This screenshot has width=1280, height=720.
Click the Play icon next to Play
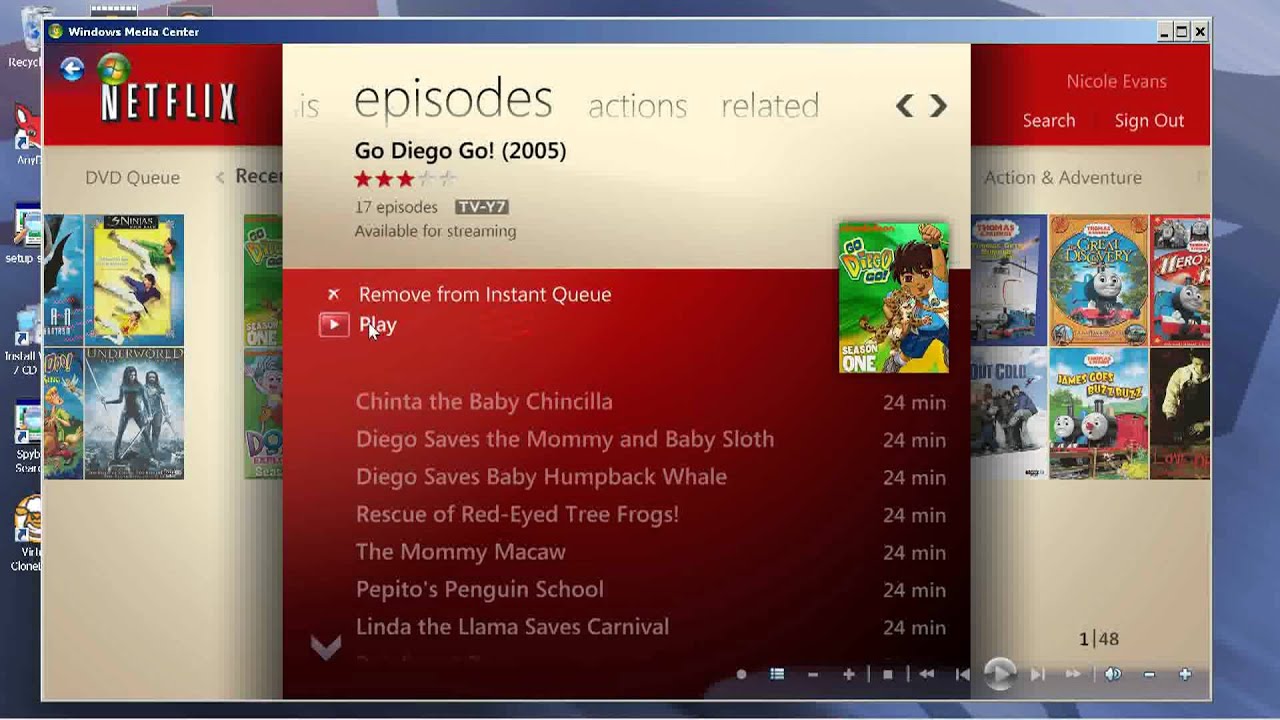334,324
